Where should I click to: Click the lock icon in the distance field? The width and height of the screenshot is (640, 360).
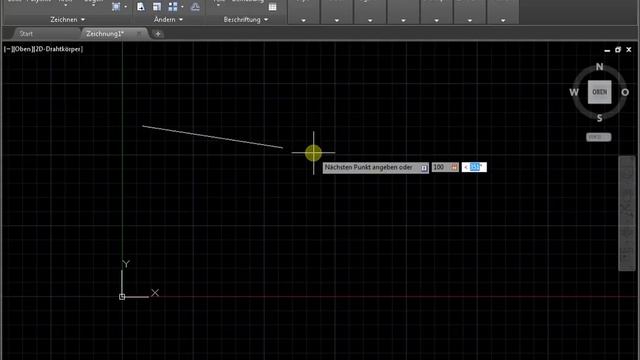(454, 167)
